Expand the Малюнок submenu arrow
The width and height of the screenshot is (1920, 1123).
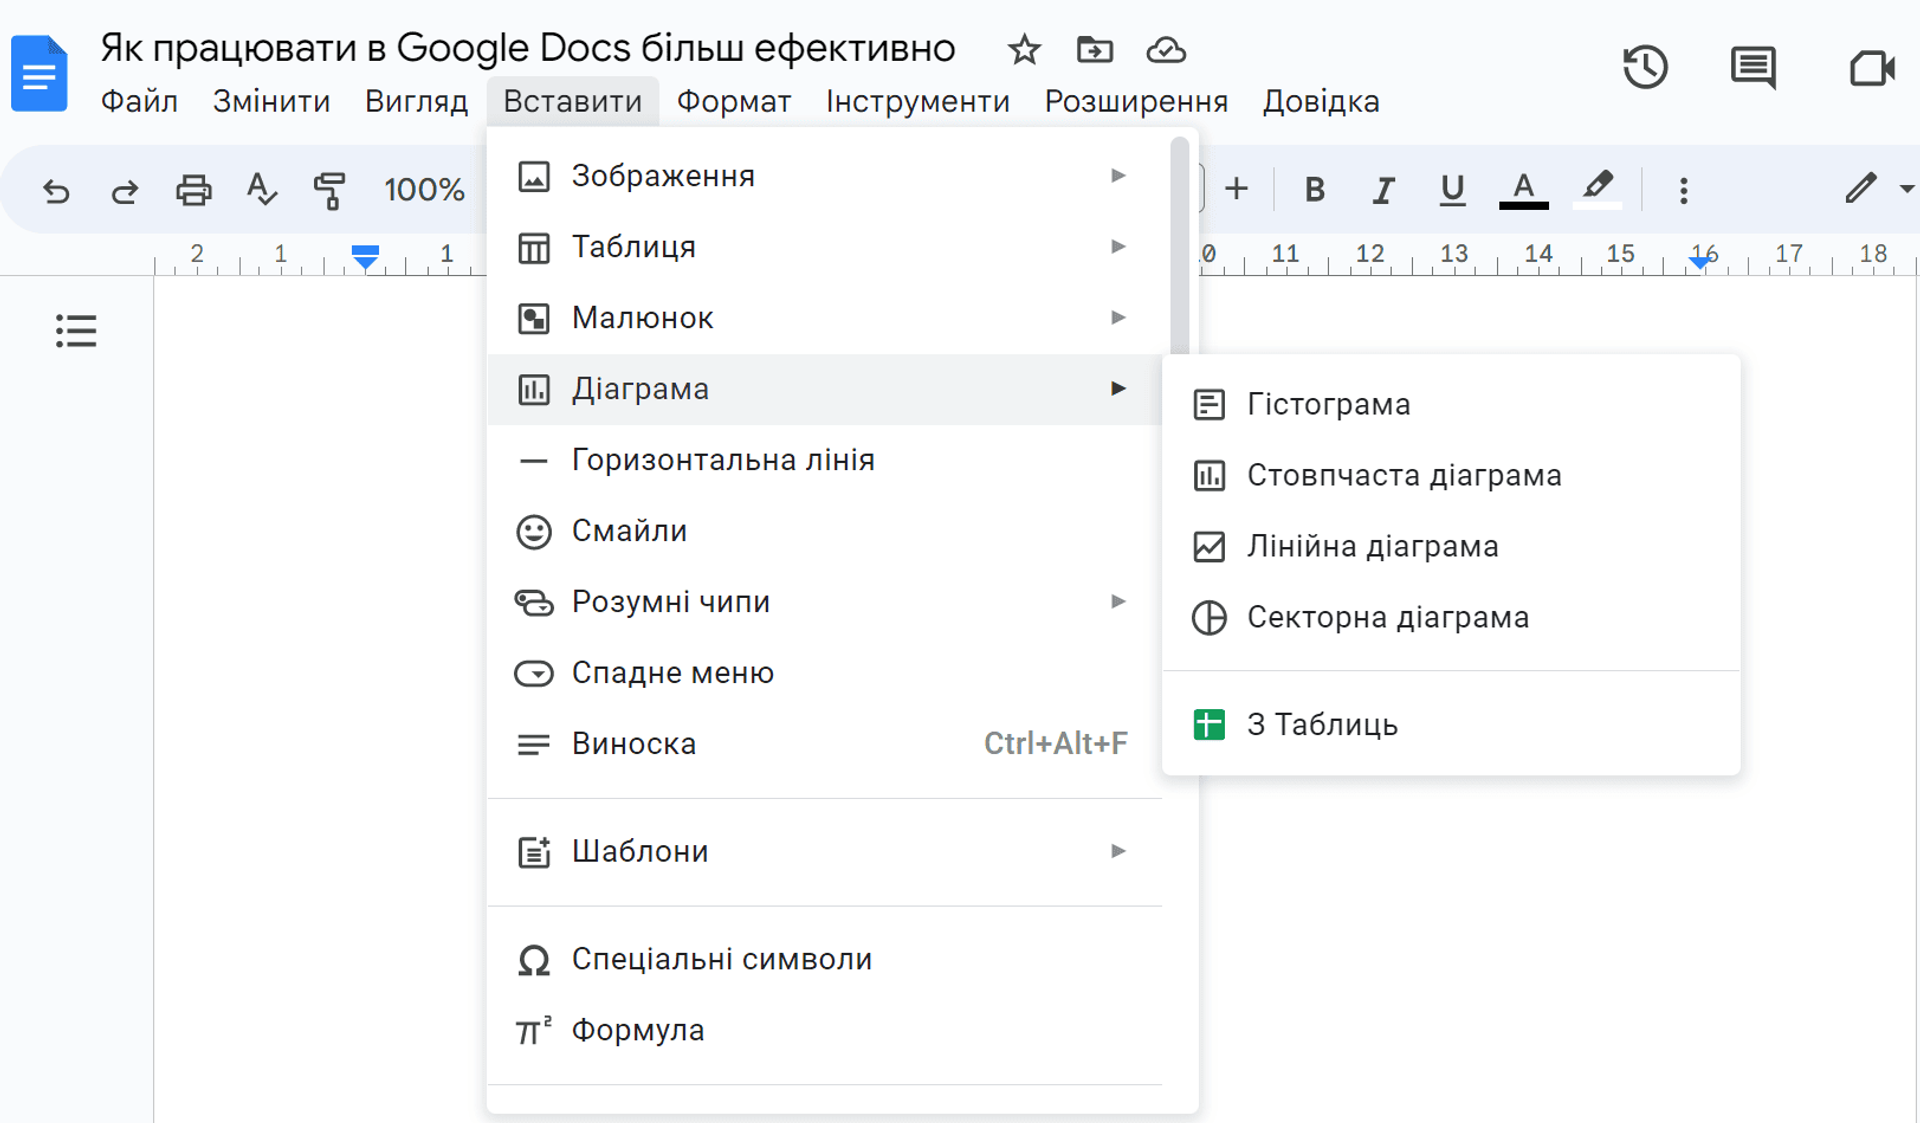coord(1118,318)
